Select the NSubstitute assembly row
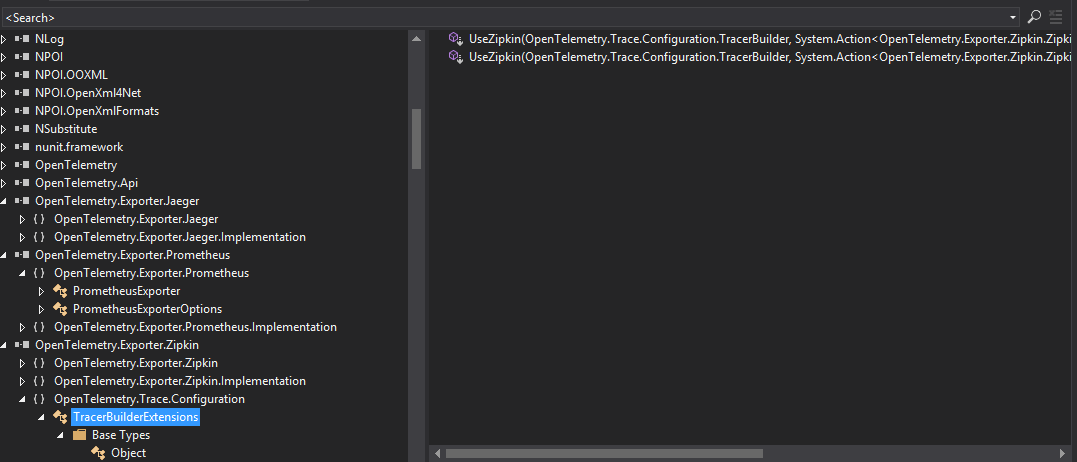The height and width of the screenshot is (462, 1077). [66, 129]
